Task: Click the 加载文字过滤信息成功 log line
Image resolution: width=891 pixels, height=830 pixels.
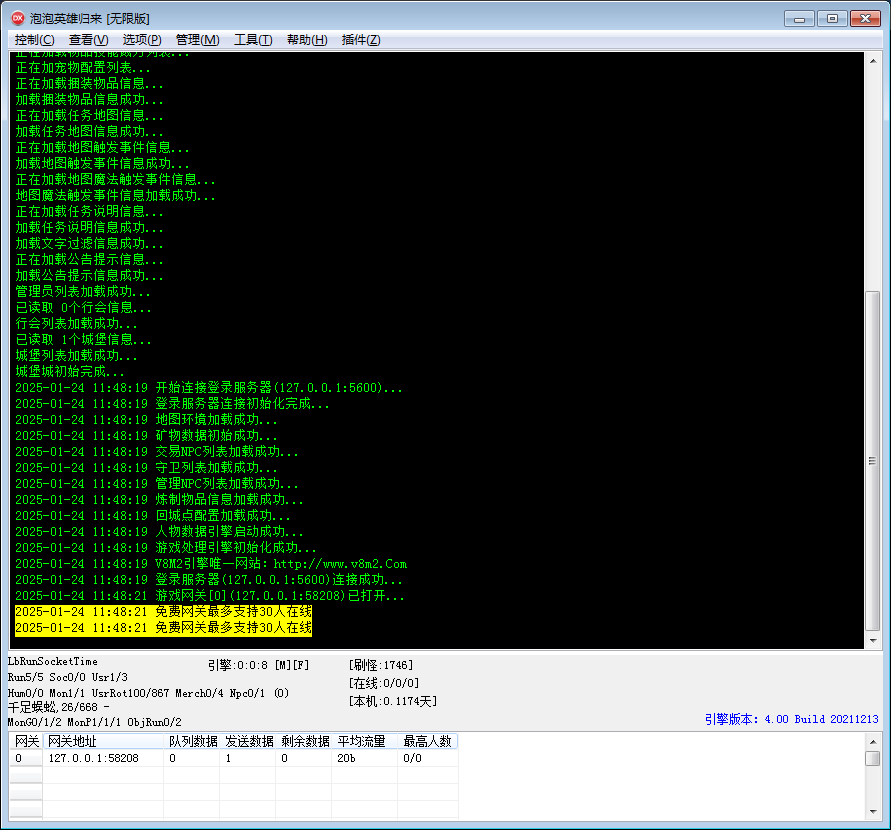Action: pyautogui.click(x=89, y=244)
